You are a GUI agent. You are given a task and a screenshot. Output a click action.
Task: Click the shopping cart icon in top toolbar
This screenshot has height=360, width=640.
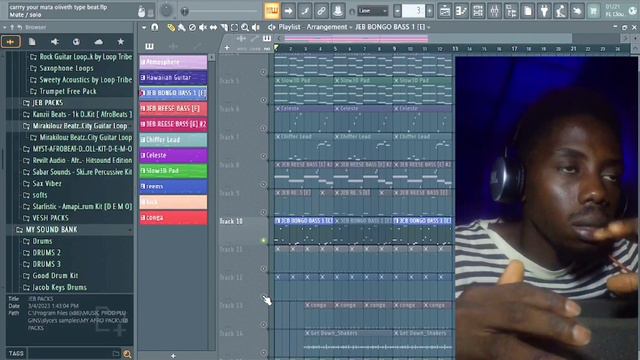pyautogui.click(x=593, y=11)
